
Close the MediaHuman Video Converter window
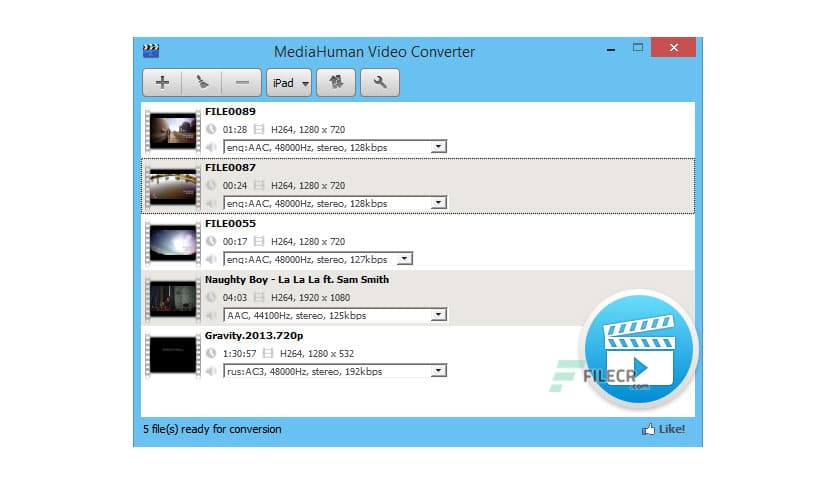click(x=673, y=47)
